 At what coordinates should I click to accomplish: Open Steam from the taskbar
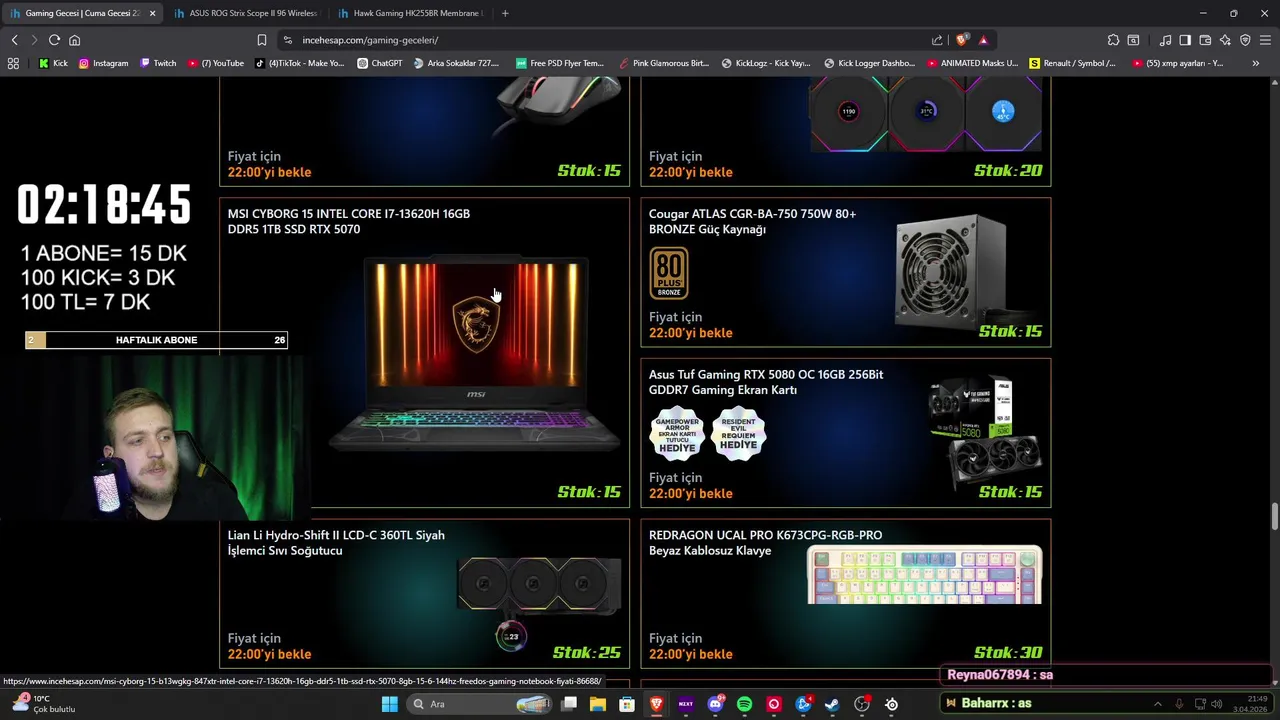click(832, 704)
